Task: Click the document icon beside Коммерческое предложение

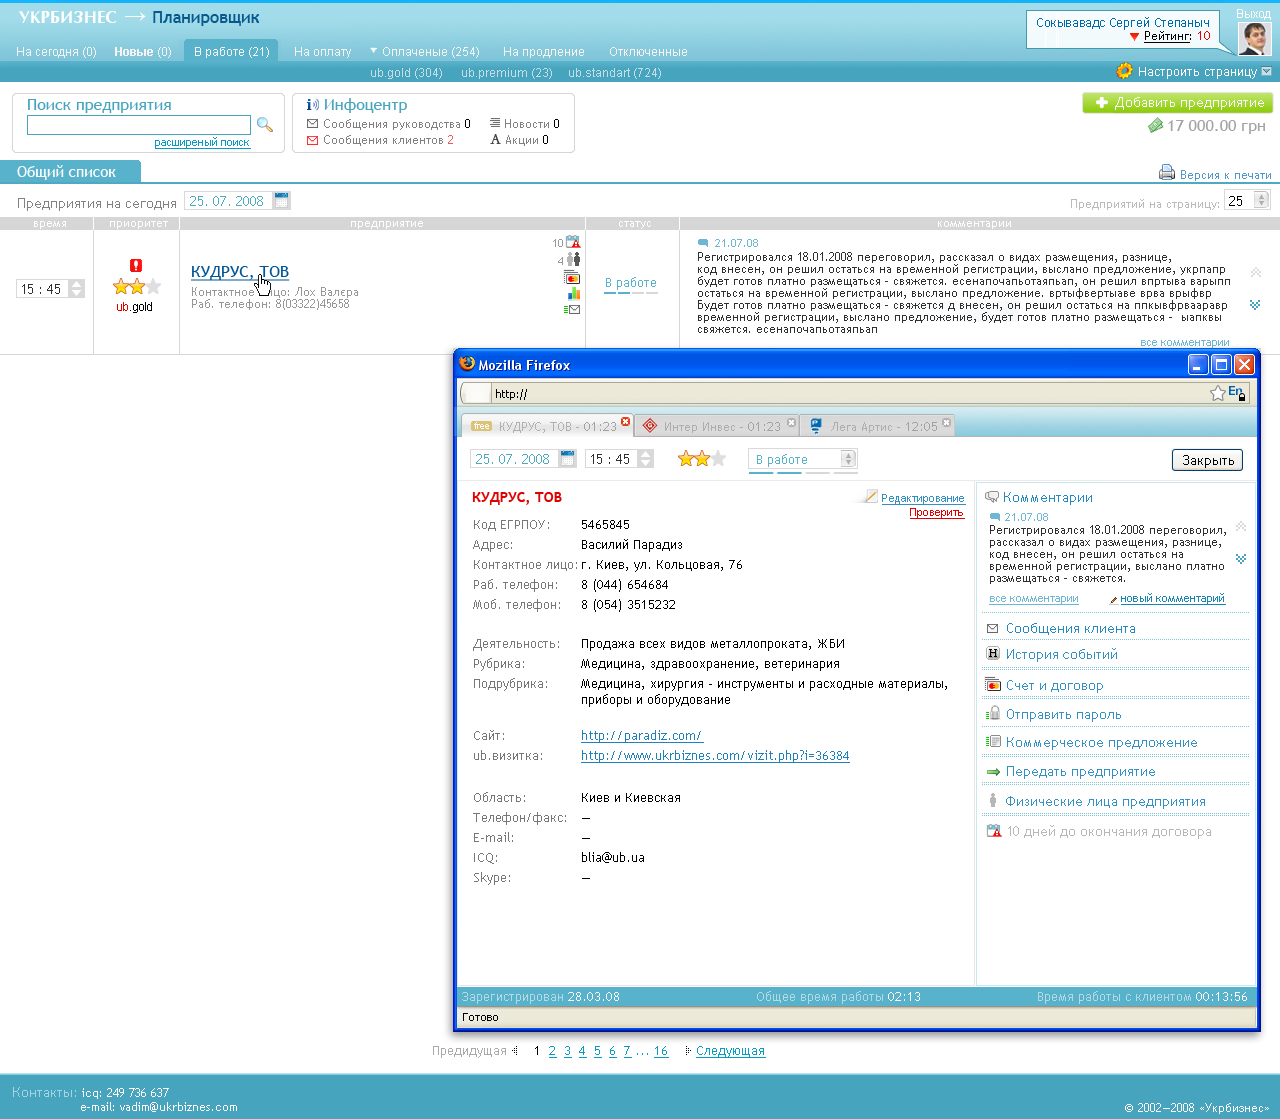Action: tap(993, 742)
